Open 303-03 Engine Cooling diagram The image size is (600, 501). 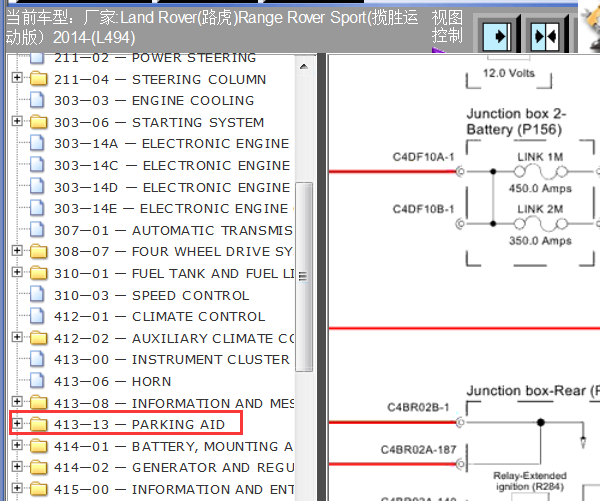(154, 101)
